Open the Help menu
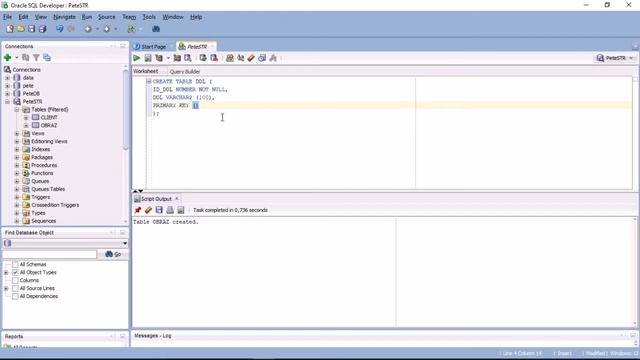Image resolution: width=640 pixels, height=360 pixels. coord(196,17)
